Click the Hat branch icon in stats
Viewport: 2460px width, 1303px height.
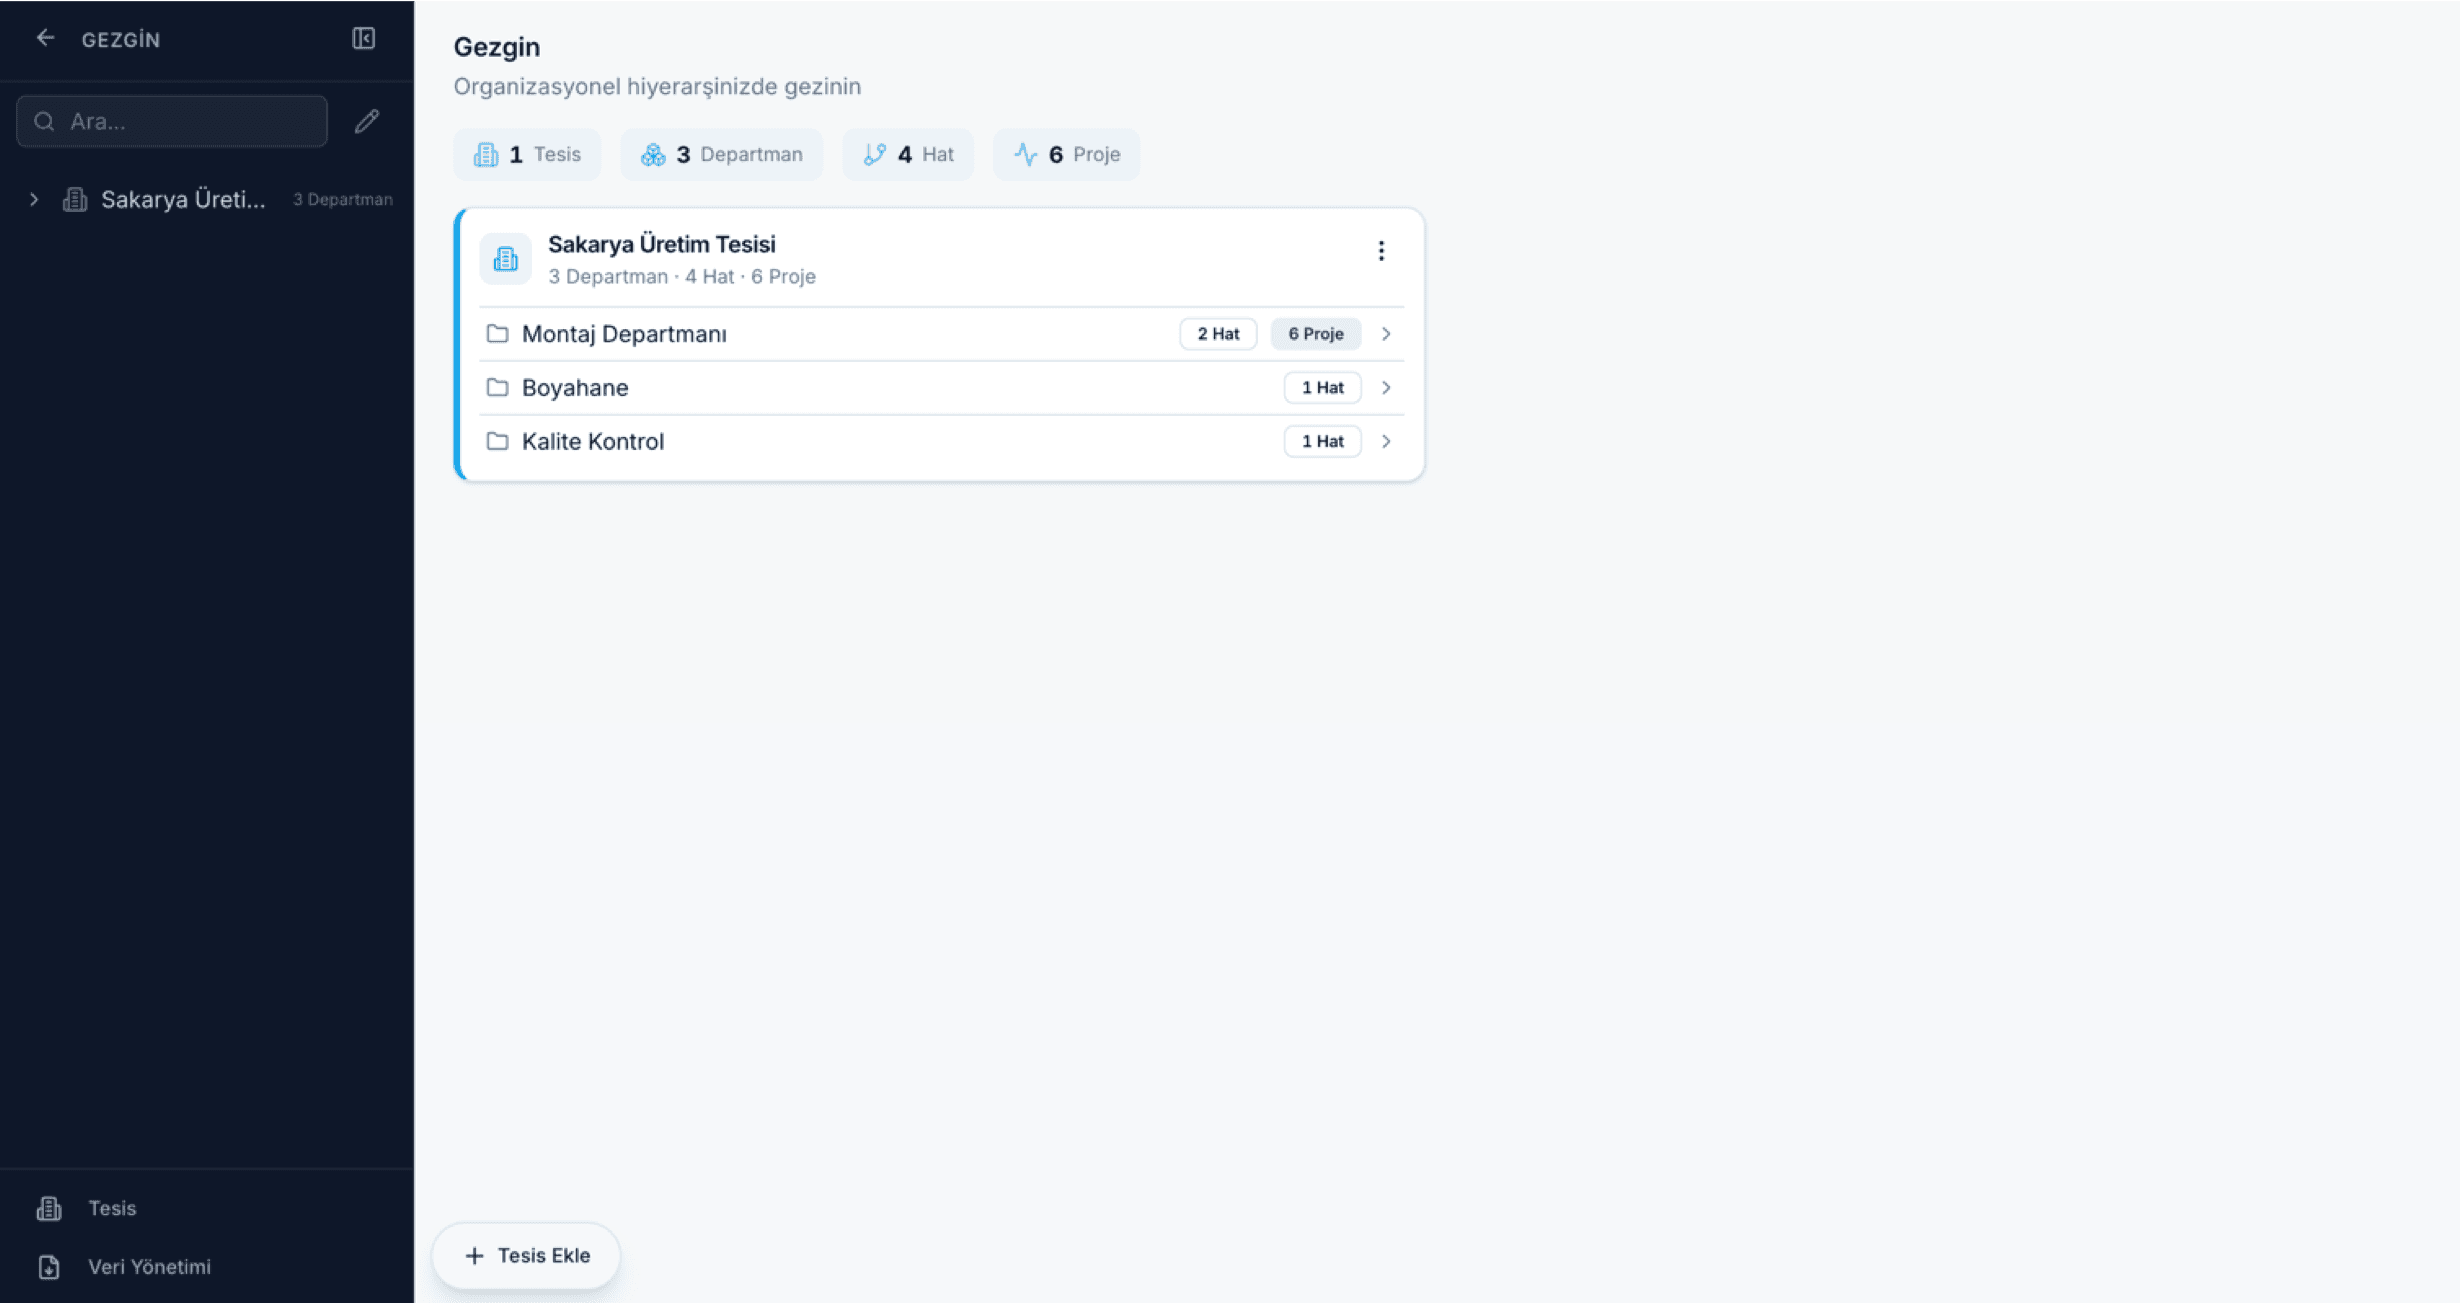[x=875, y=154]
